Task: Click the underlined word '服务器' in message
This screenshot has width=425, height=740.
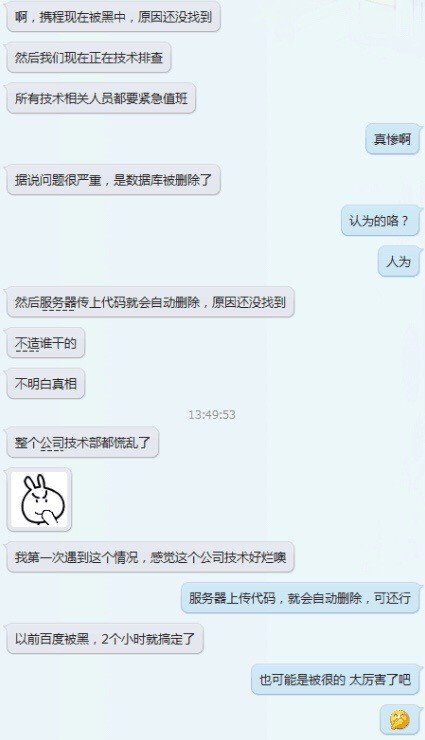Action: (x=58, y=303)
